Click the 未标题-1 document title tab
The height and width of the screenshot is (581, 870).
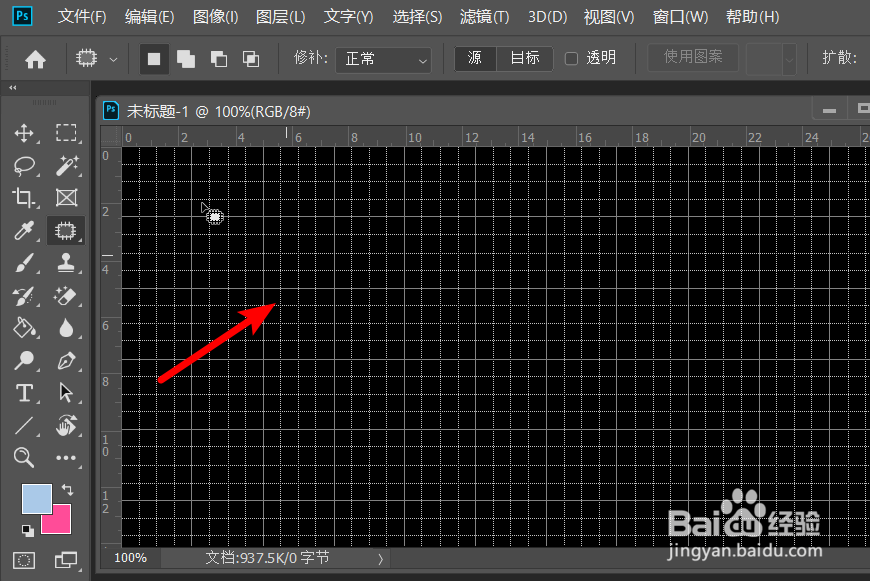coord(218,112)
